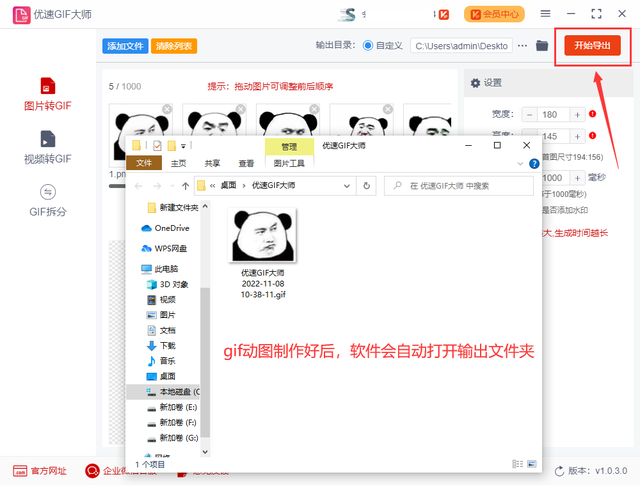Expand the address bar history dropdown
This screenshot has width=640, height=486.
click(347, 186)
